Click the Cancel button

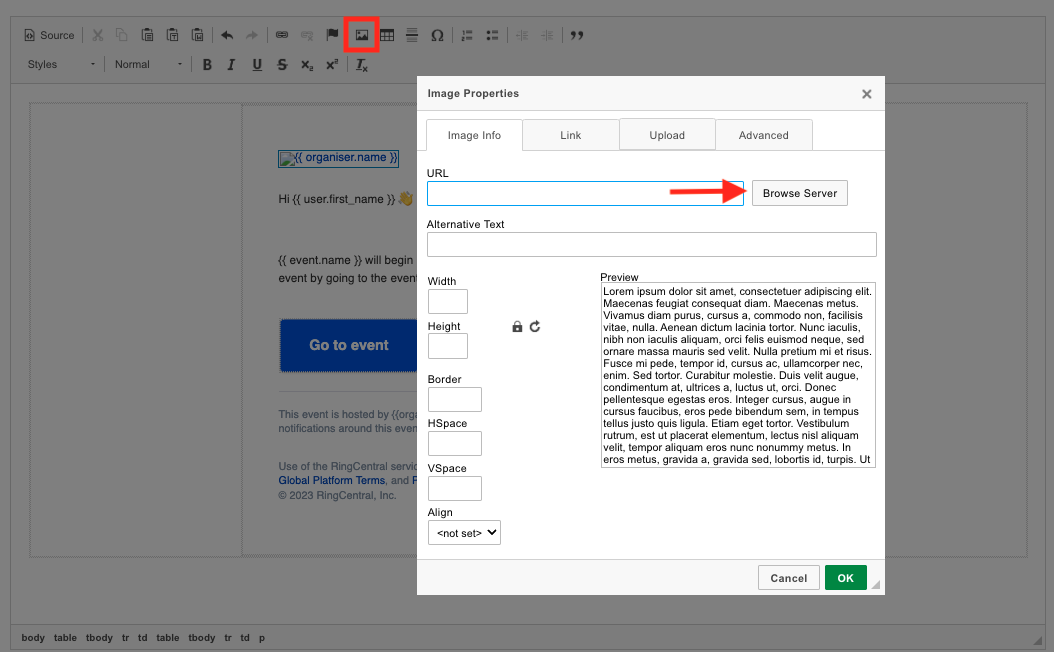click(x=788, y=577)
